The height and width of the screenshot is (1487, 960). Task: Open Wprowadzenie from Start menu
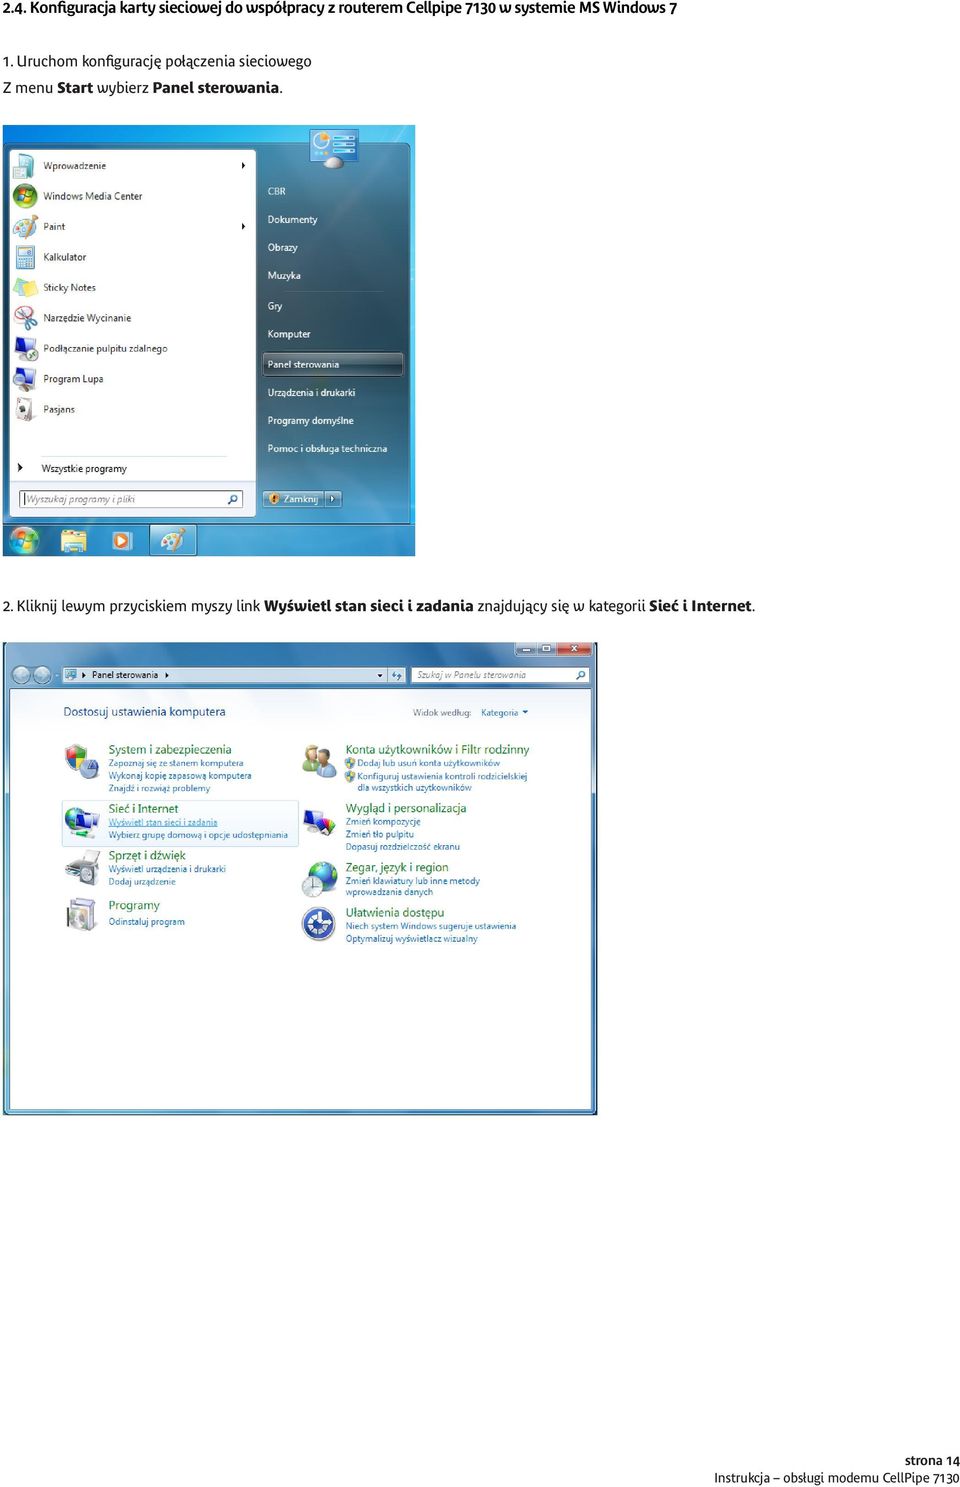74,166
